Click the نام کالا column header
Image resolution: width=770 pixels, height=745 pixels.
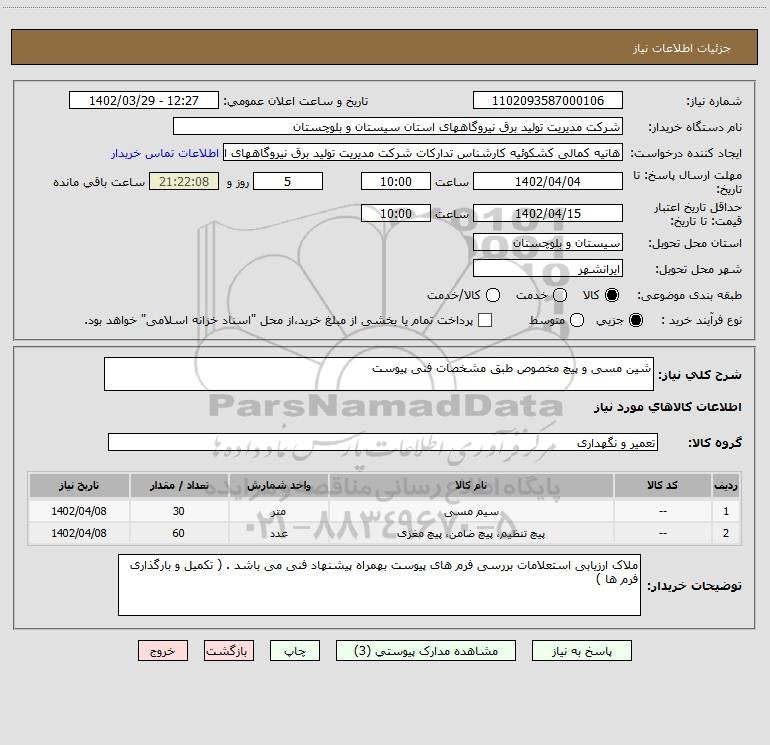click(471, 485)
